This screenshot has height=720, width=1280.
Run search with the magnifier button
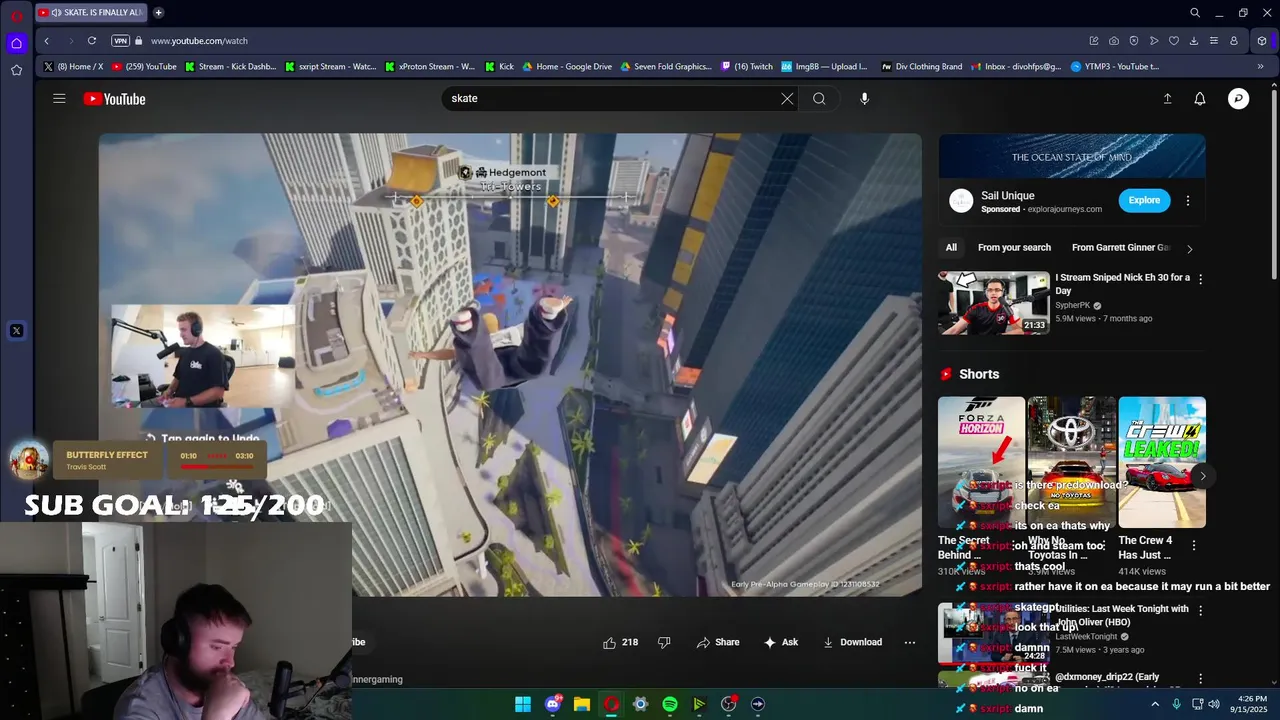coord(819,98)
